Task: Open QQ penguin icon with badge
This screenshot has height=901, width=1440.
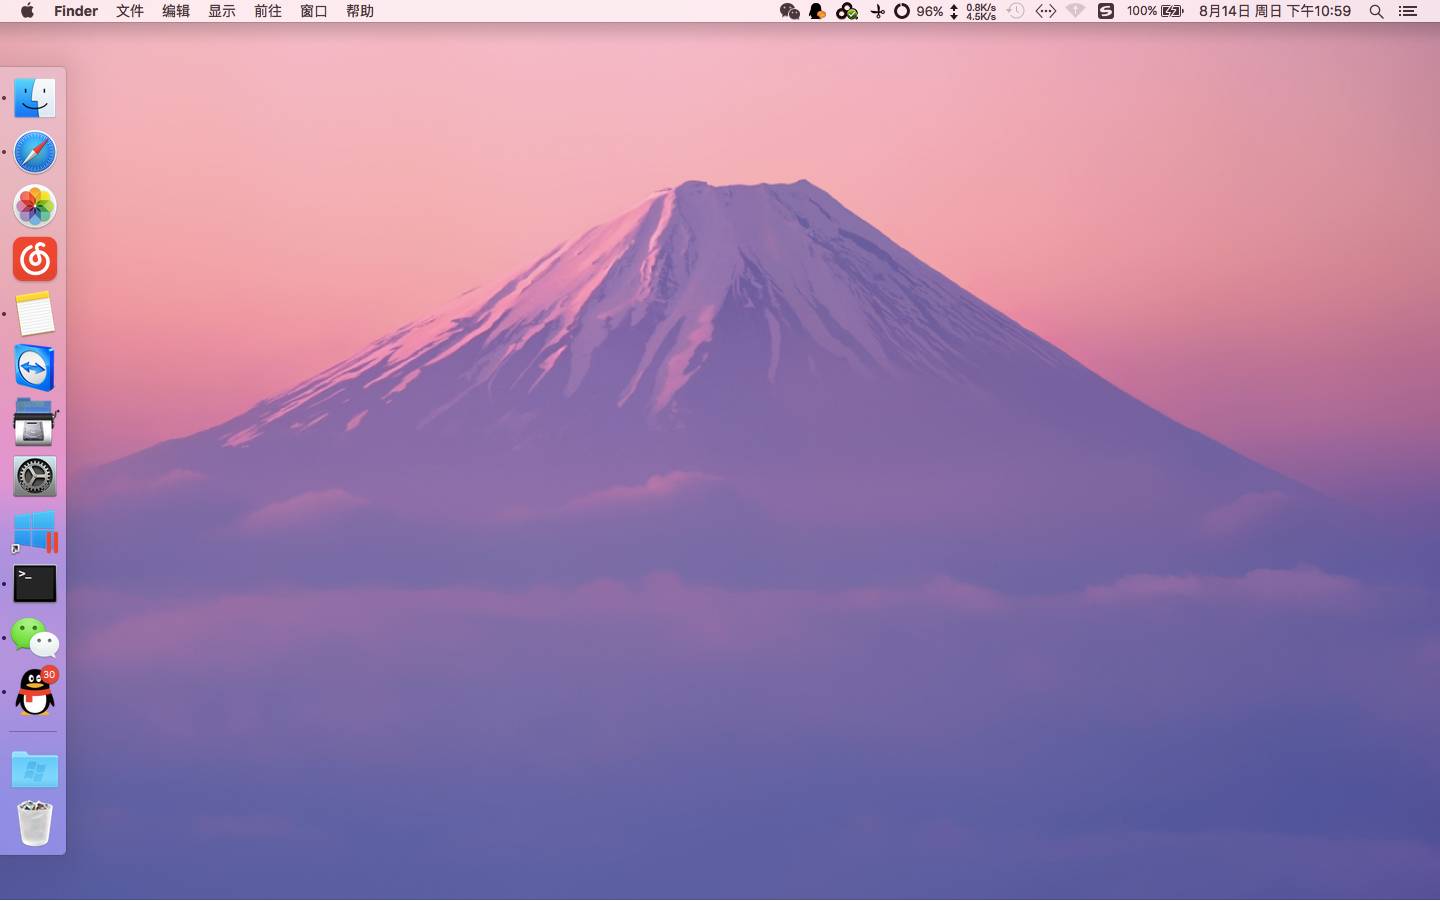Action: [35, 692]
